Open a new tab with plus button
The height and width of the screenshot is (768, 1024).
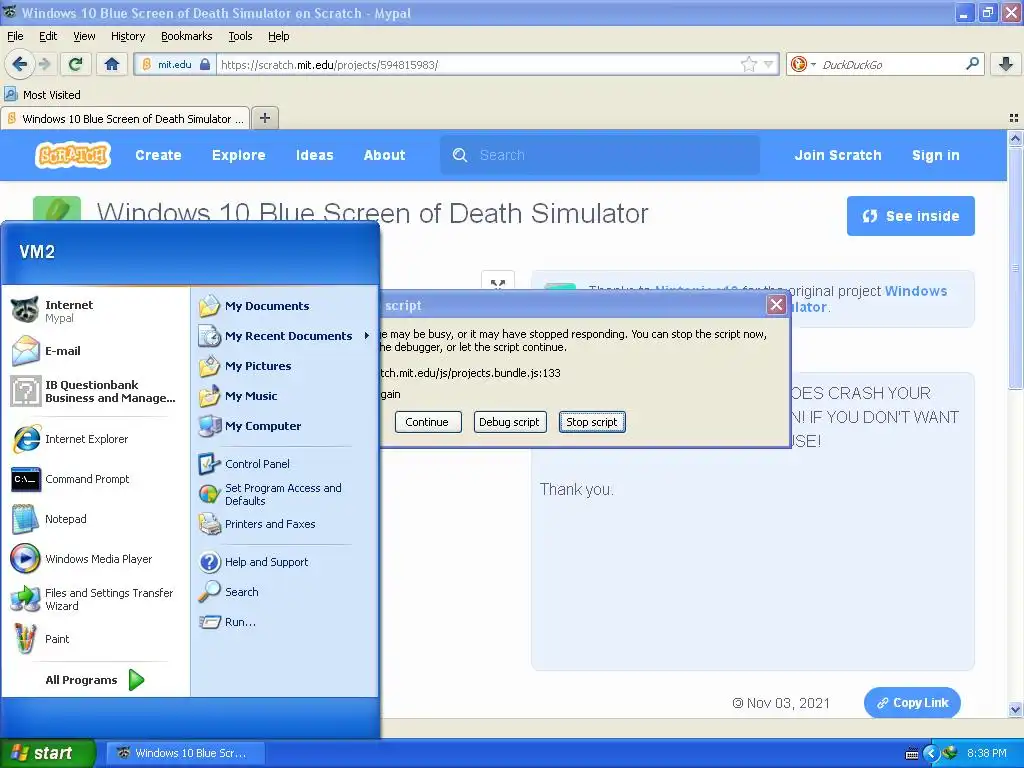264,118
